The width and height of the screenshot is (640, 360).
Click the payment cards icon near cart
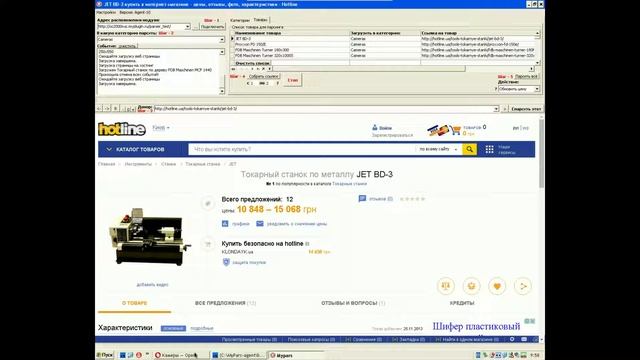(438, 130)
